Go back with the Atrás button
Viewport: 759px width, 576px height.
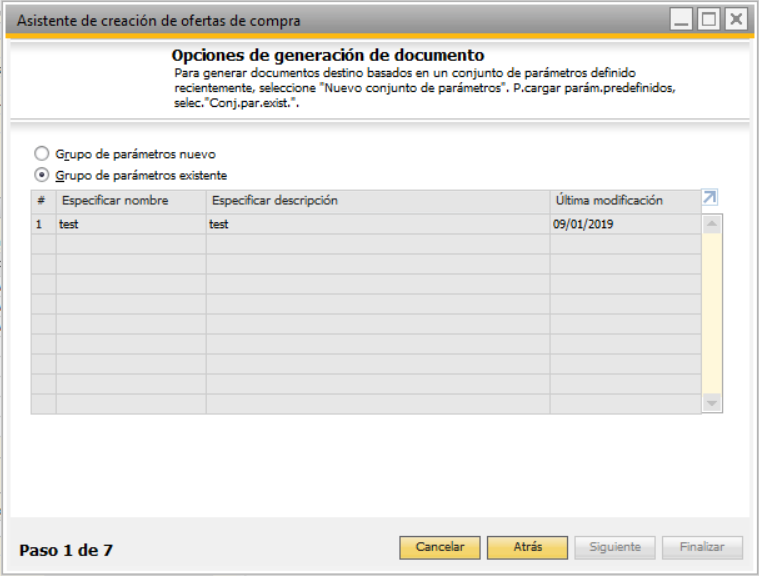click(527, 547)
